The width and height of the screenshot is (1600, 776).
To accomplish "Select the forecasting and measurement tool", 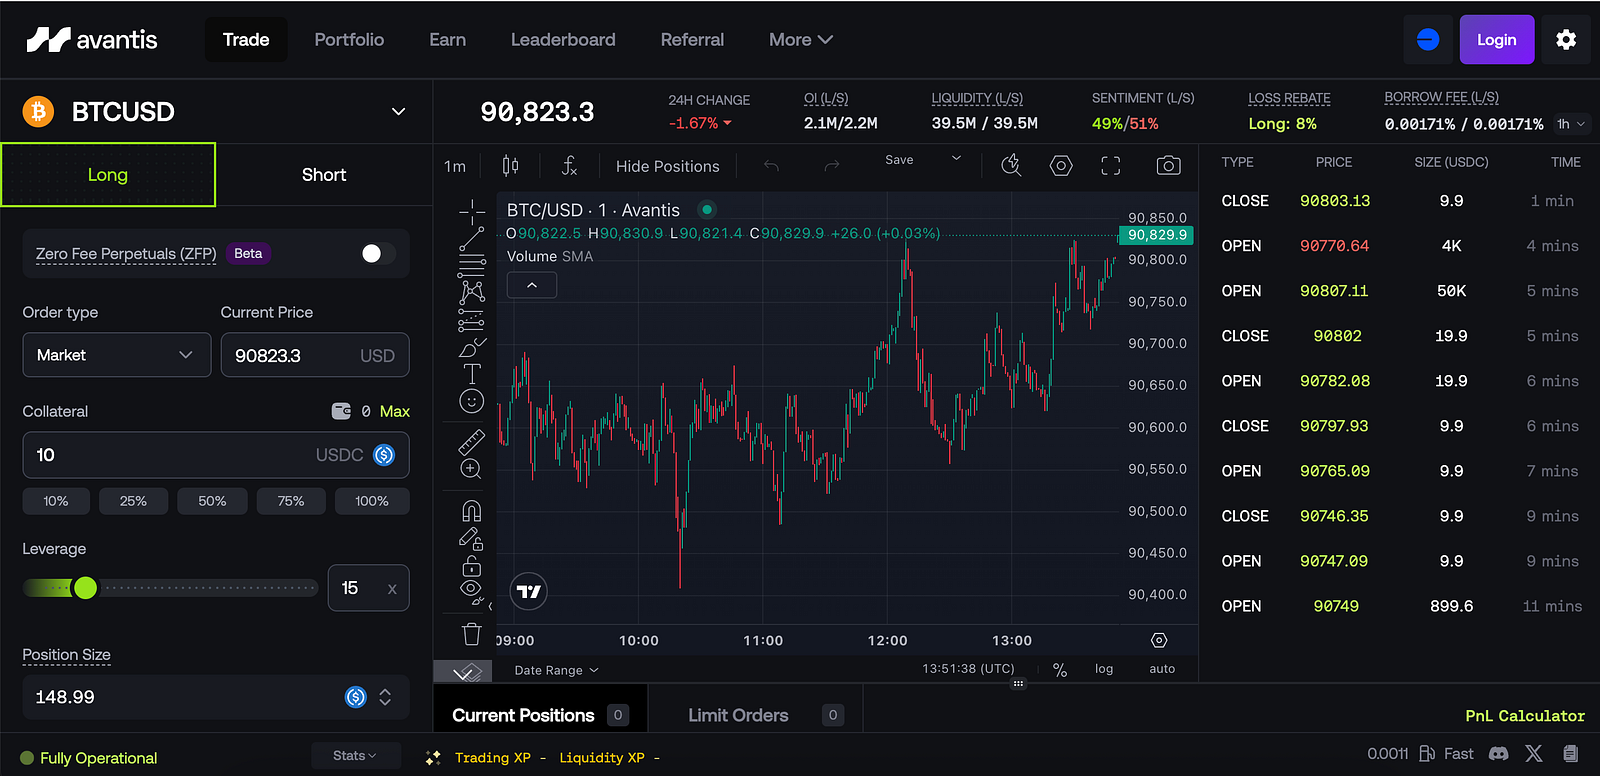I will (472, 320).
